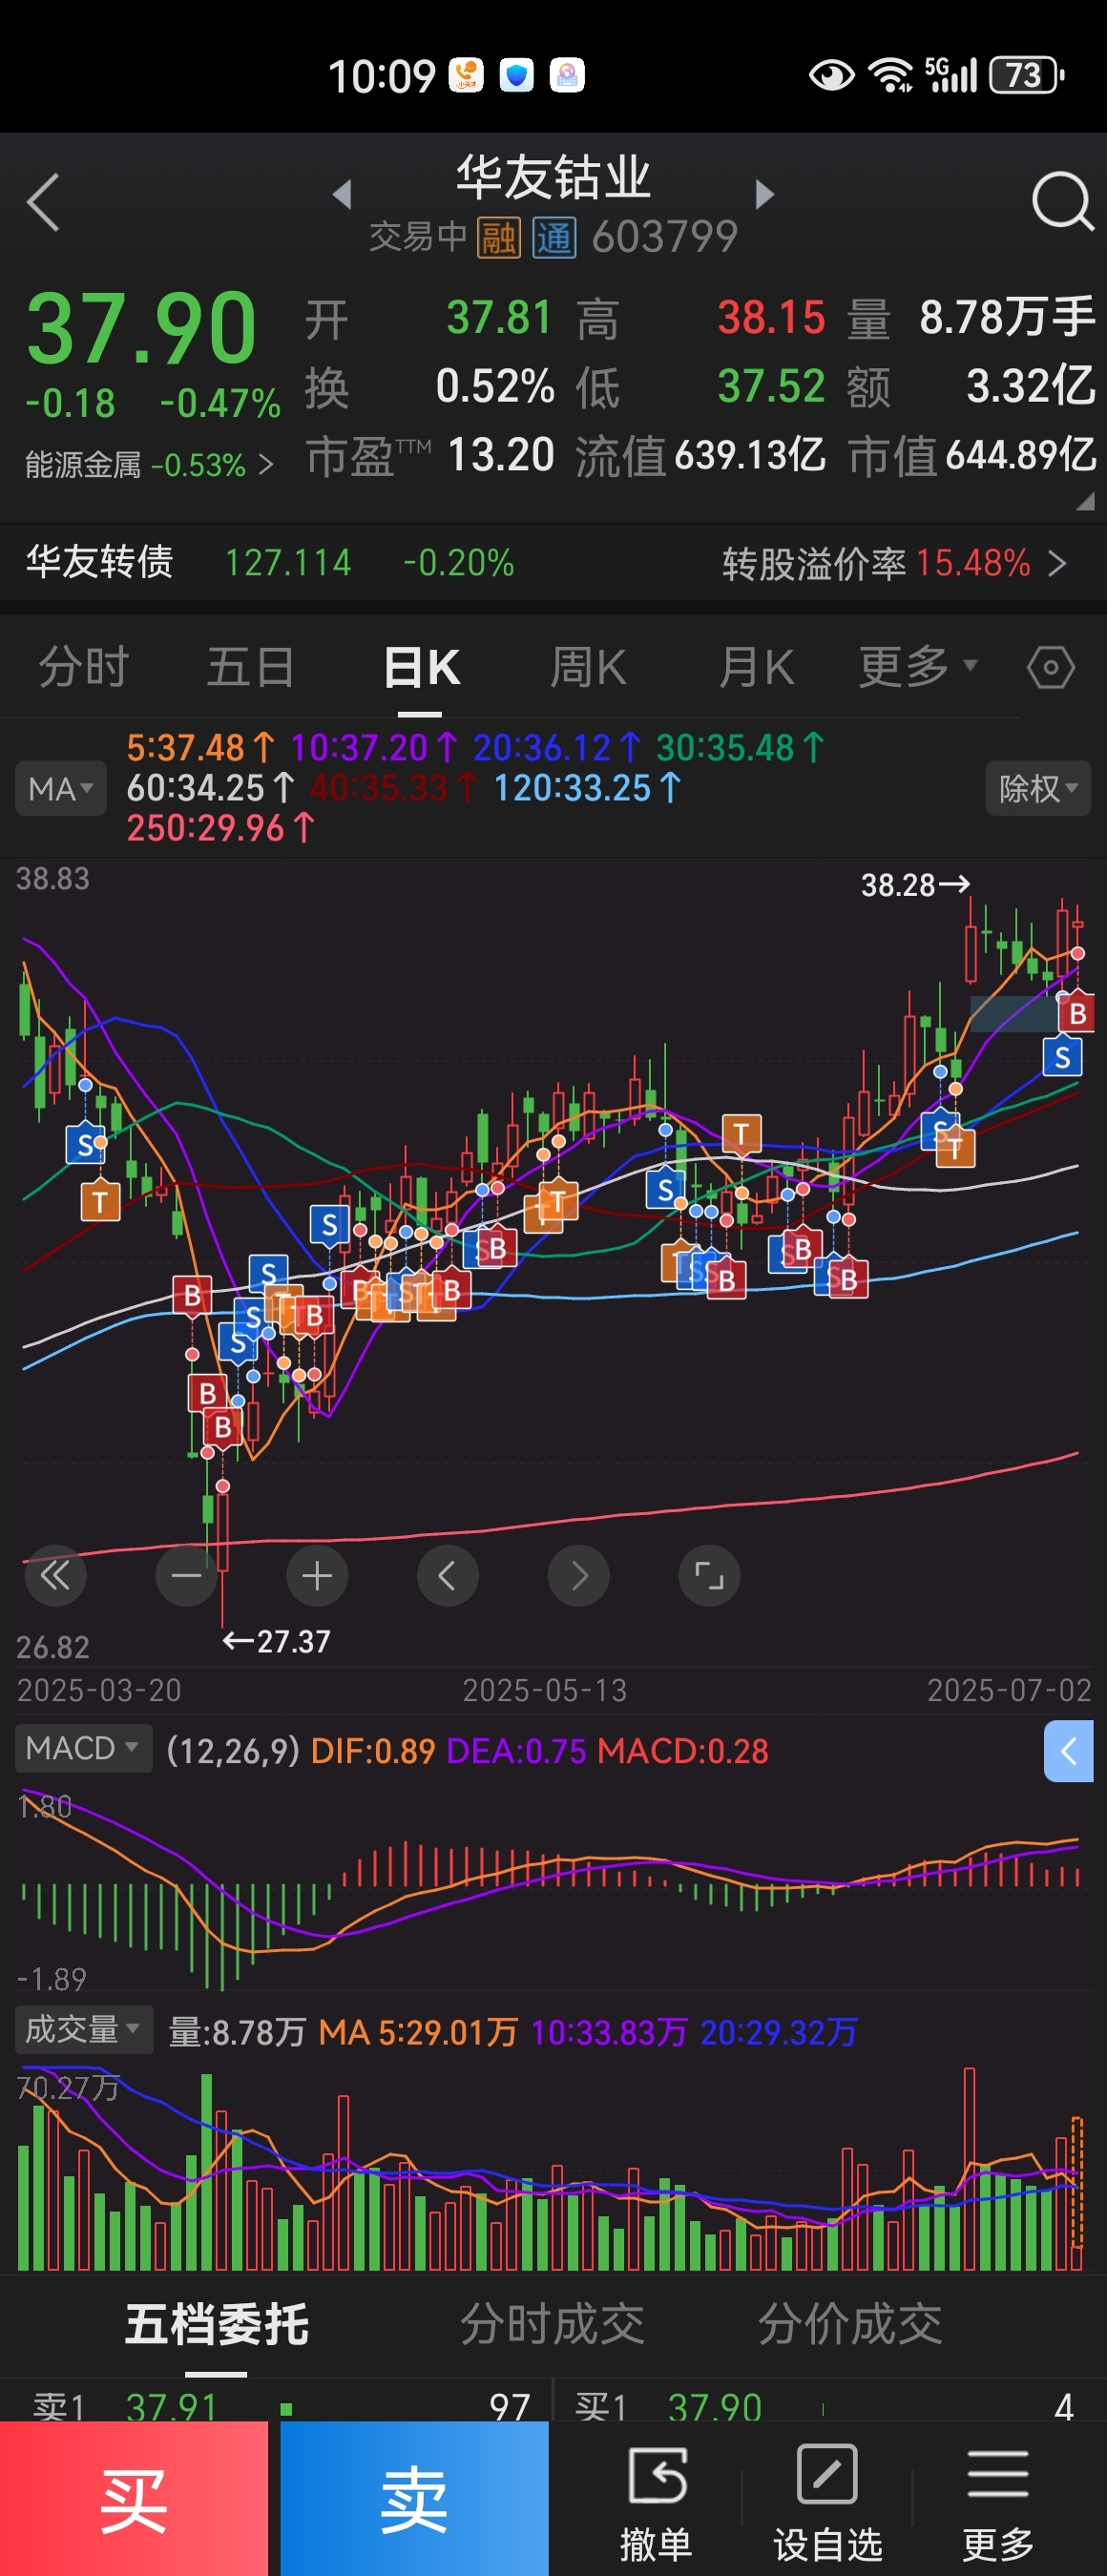Image resolution: width=1107 pixels, height=2576 pixels.
Task: Open fullscreen chart icon
Action: point(709,1576)
